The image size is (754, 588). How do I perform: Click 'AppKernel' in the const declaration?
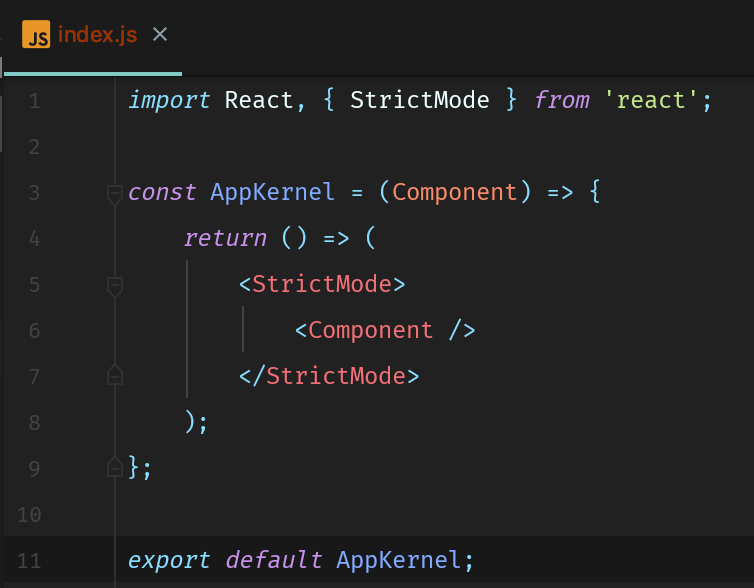pos(273,192)
